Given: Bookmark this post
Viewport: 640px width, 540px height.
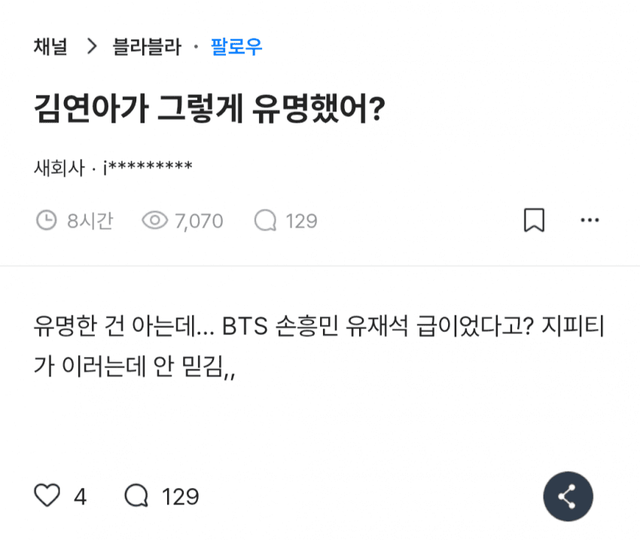Looking at the screenshot, I should click(534, 220).
